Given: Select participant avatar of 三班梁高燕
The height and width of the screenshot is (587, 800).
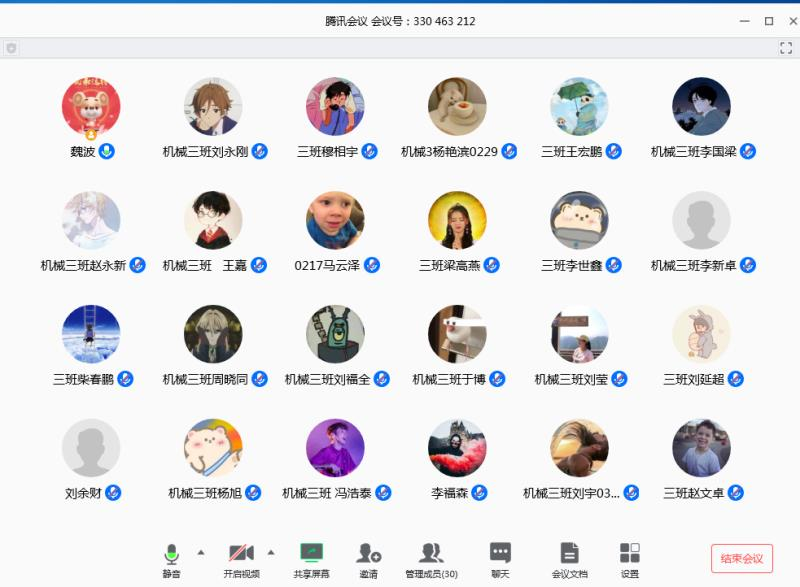Looking at the screenshot, I should coord(457,220).
